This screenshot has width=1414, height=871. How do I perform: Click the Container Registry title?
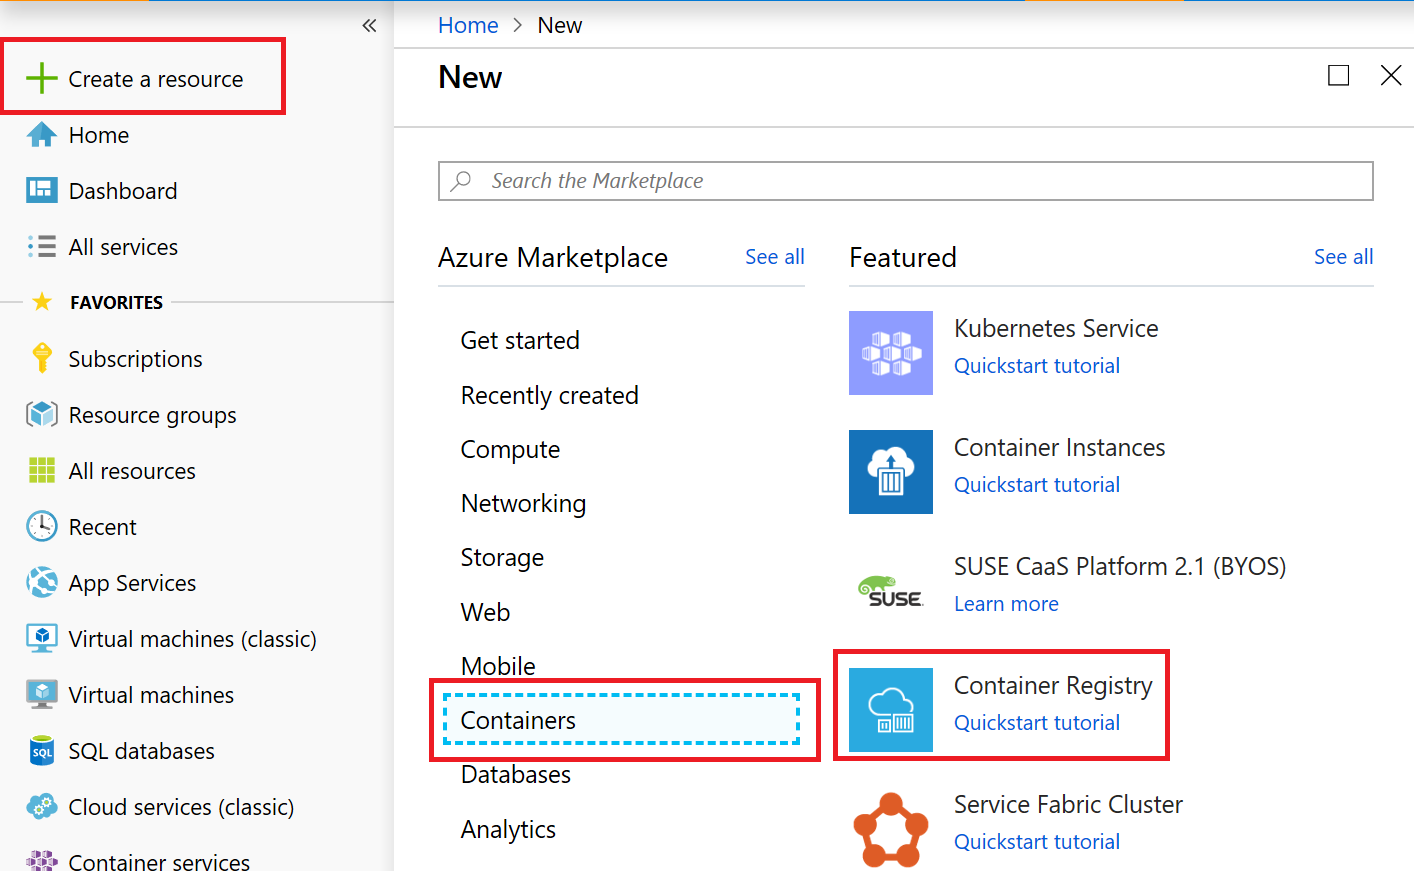pyautogui.click(x=1053, y=685)
